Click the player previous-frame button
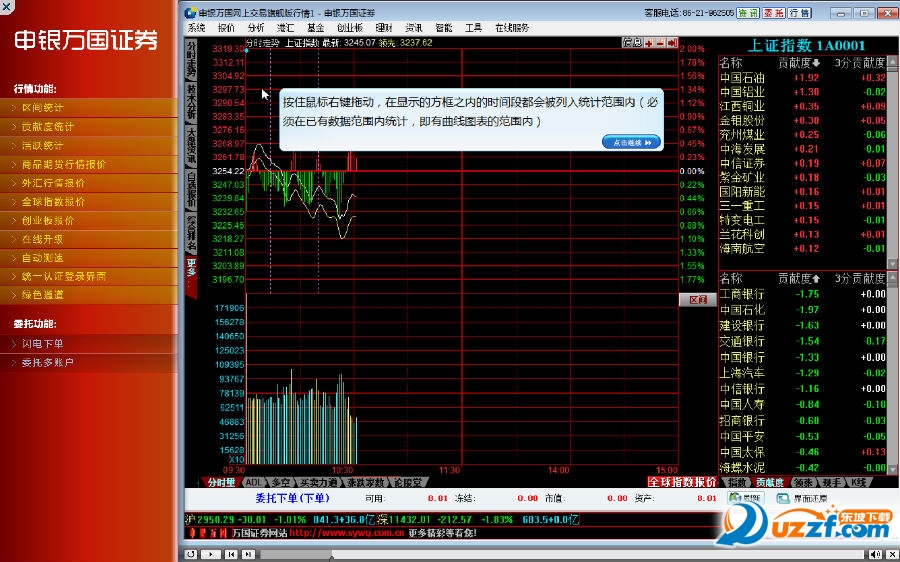Viewport: 900px width, 562px height. pos(231,554)
